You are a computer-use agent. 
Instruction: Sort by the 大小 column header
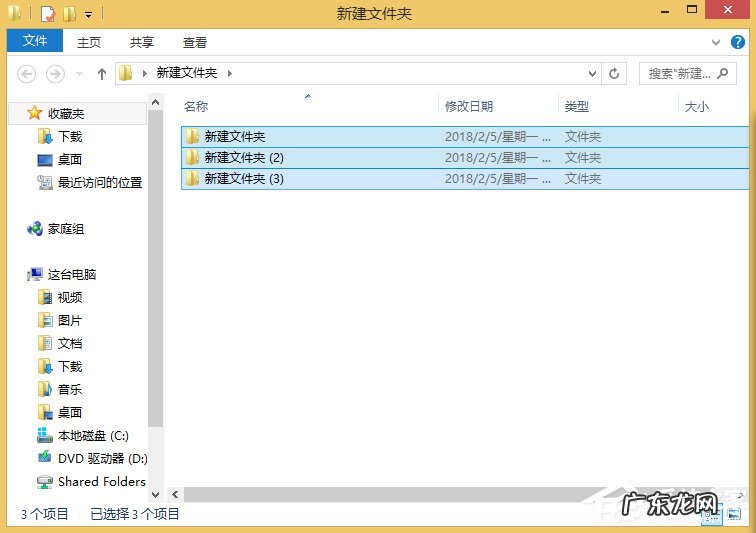(697, 107)
